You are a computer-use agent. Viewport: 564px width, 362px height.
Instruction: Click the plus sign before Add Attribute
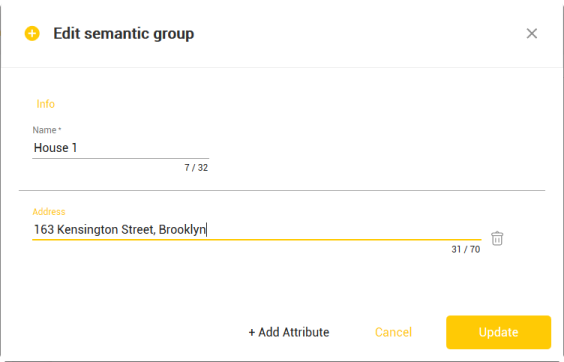tap(252, 332)
